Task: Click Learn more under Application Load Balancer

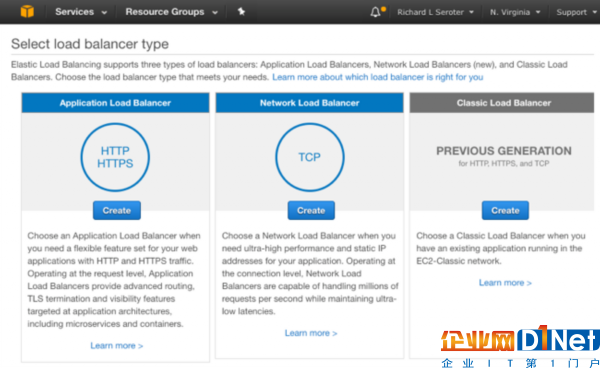Action: (x=117, y=346)
